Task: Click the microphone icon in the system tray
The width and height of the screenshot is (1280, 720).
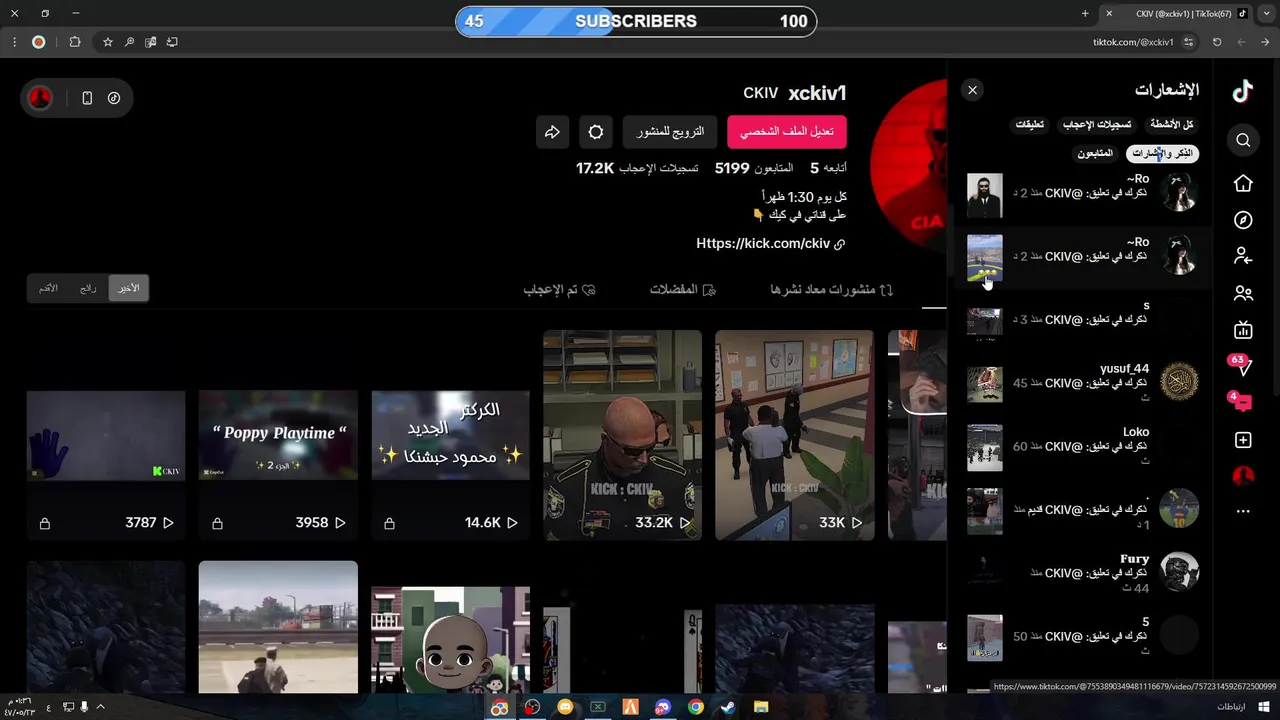Action: tap(84, 707)
